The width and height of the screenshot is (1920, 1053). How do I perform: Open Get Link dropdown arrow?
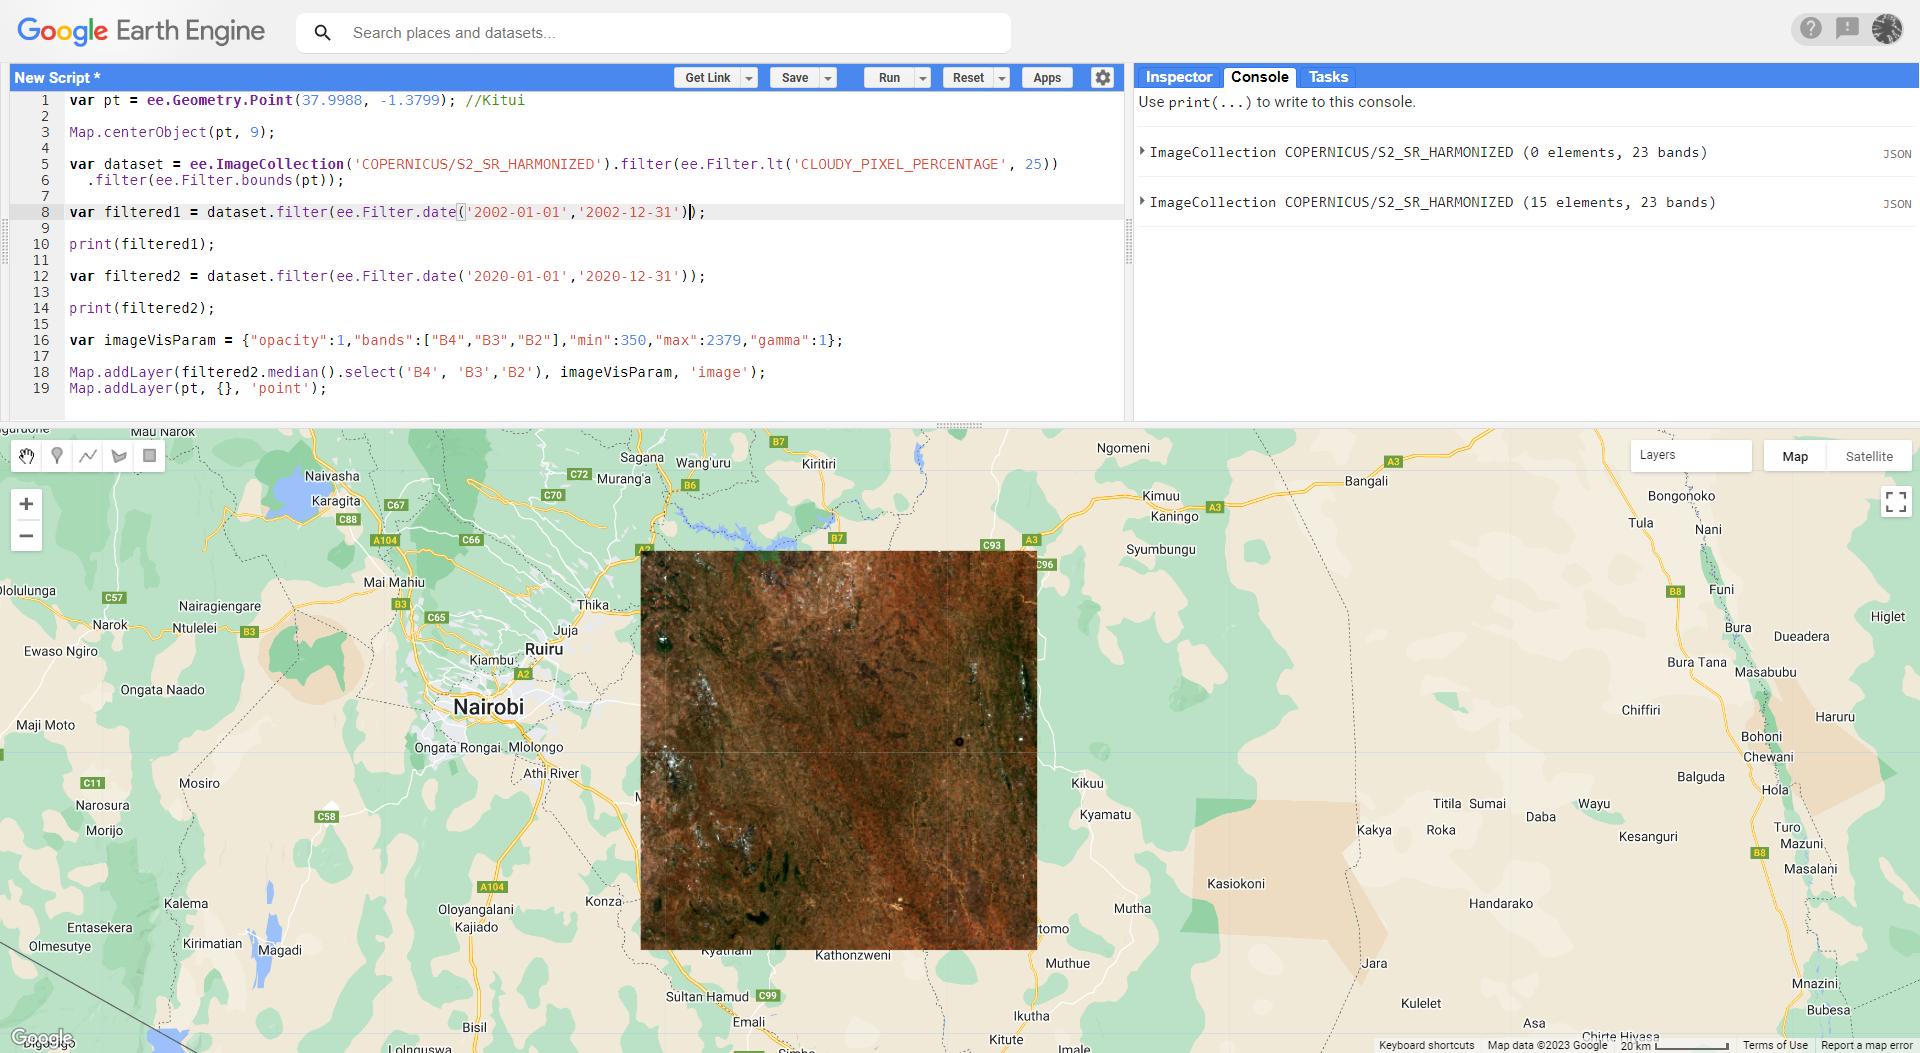[x=749, y=78]
